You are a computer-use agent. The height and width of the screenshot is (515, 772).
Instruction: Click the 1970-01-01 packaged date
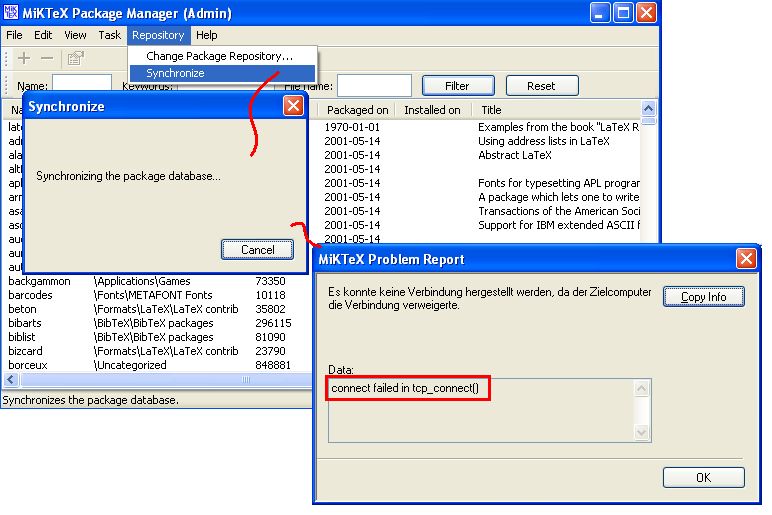(x=352, y=127)
